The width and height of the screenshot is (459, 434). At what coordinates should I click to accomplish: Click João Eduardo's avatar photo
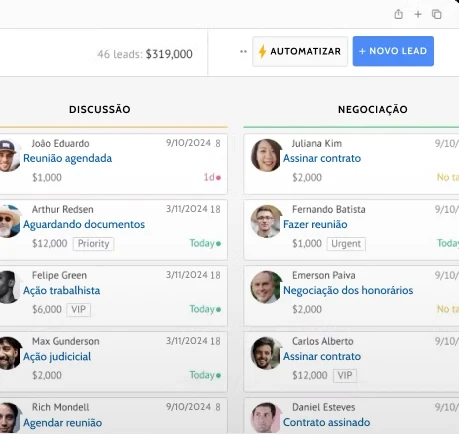tap(9, 156)
